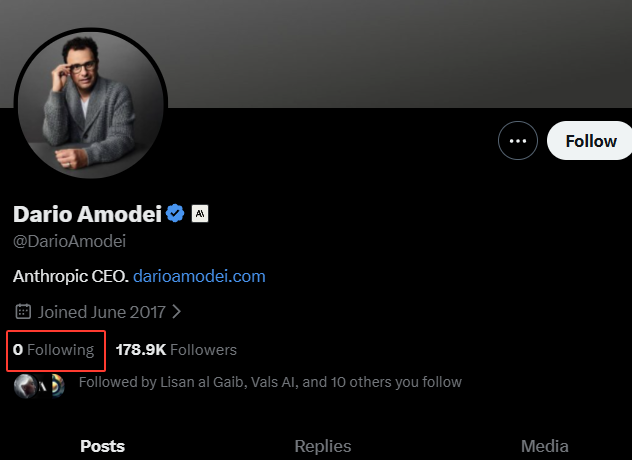
Task: Click the gray header banner image
Action: pos(400,50)
